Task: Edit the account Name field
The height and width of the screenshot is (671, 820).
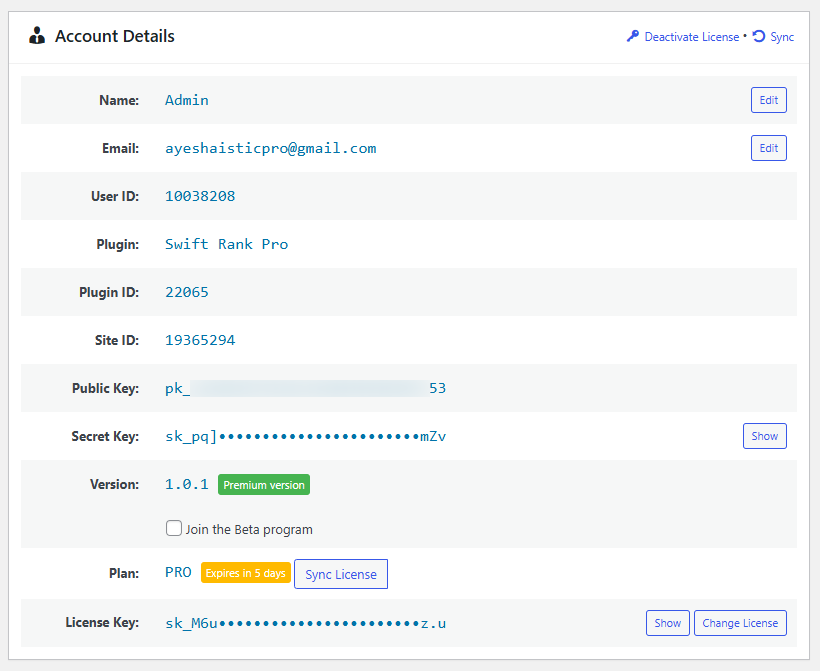Action: [768, 100]
